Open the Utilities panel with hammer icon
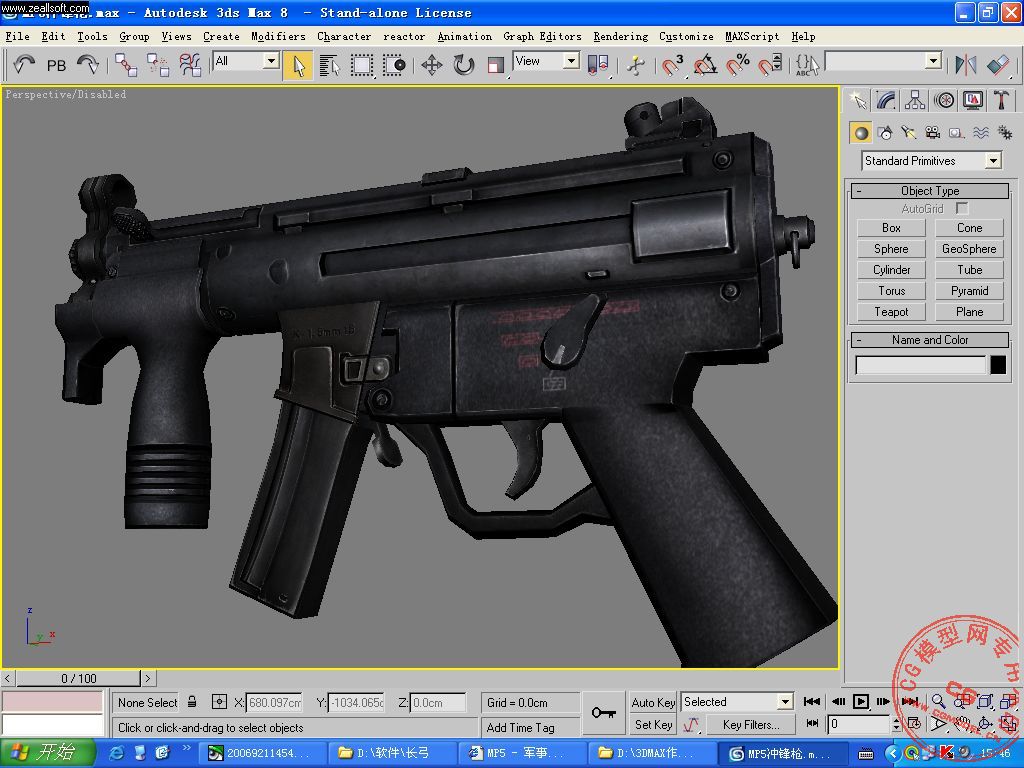Image resolution: width=1024 pixels, height=768 pixels. pos(1000,99)
